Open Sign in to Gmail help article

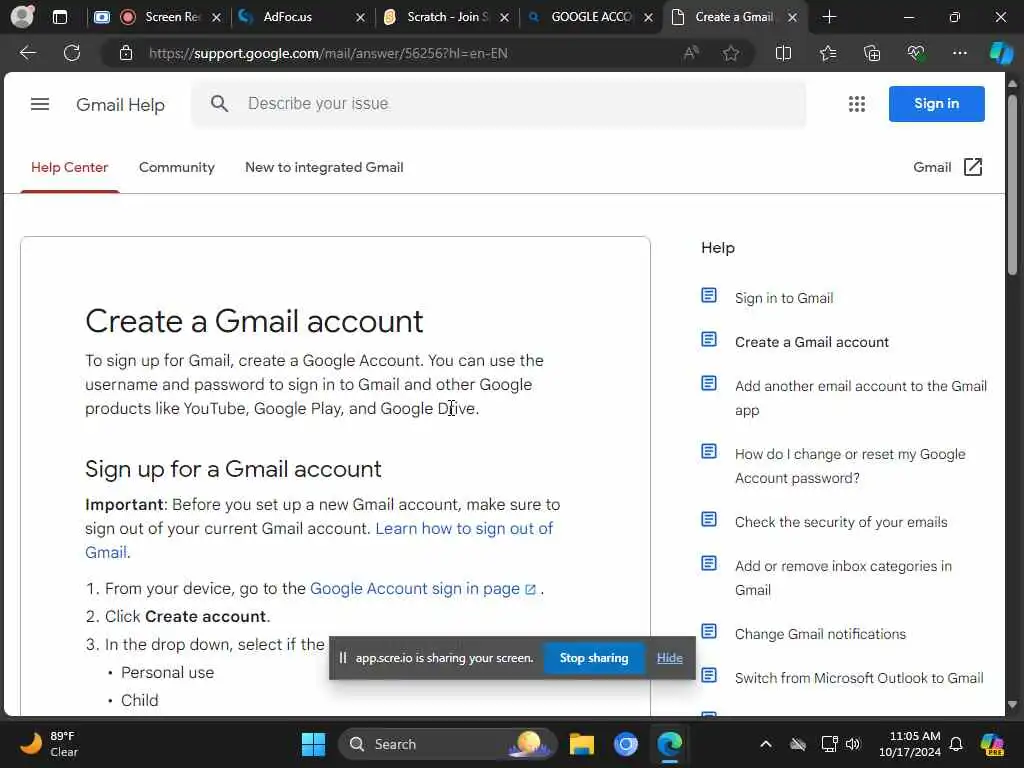(784, 298)
